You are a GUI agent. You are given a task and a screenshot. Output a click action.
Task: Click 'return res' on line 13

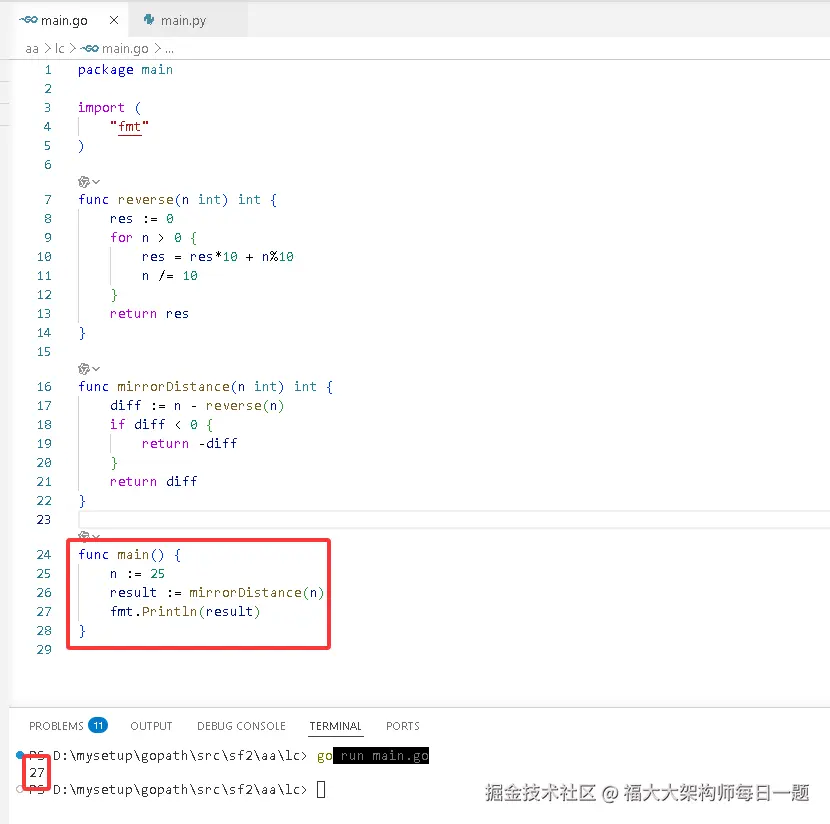(x=149, y=314)
